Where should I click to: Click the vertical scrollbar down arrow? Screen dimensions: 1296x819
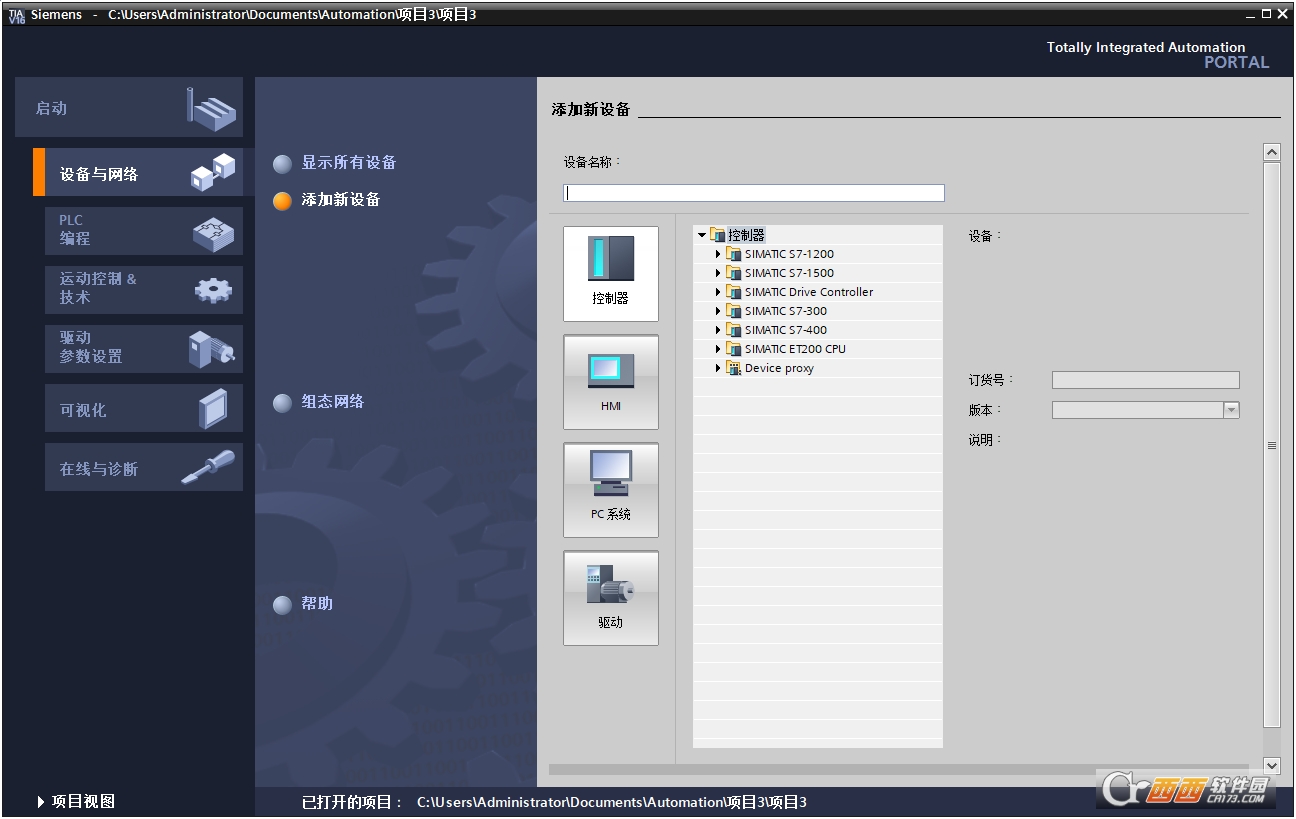click(x=1272, y=765)
